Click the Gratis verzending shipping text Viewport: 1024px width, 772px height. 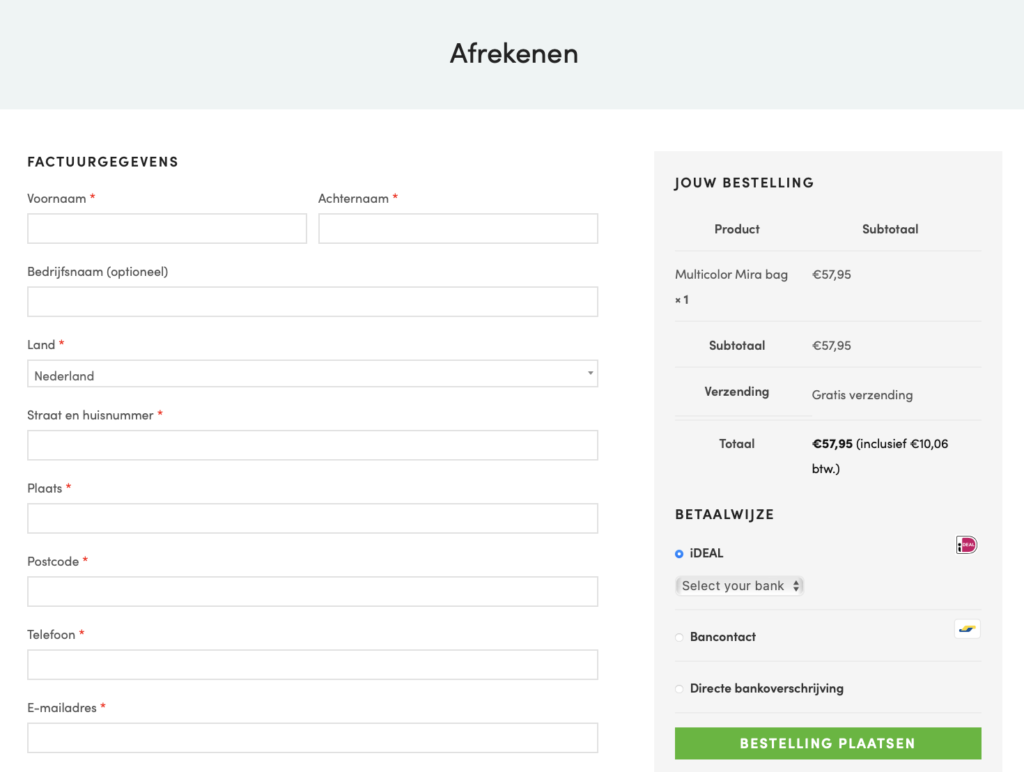862,395
